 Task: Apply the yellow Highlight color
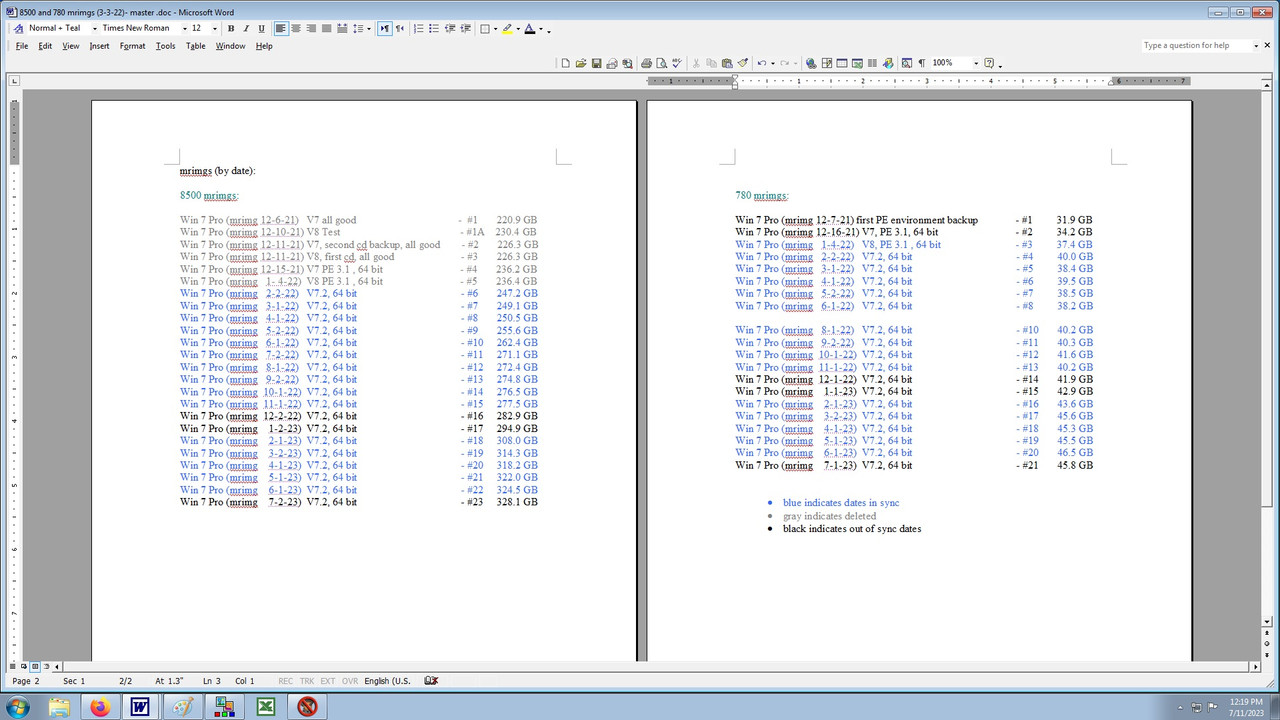(x=507, y=28)
